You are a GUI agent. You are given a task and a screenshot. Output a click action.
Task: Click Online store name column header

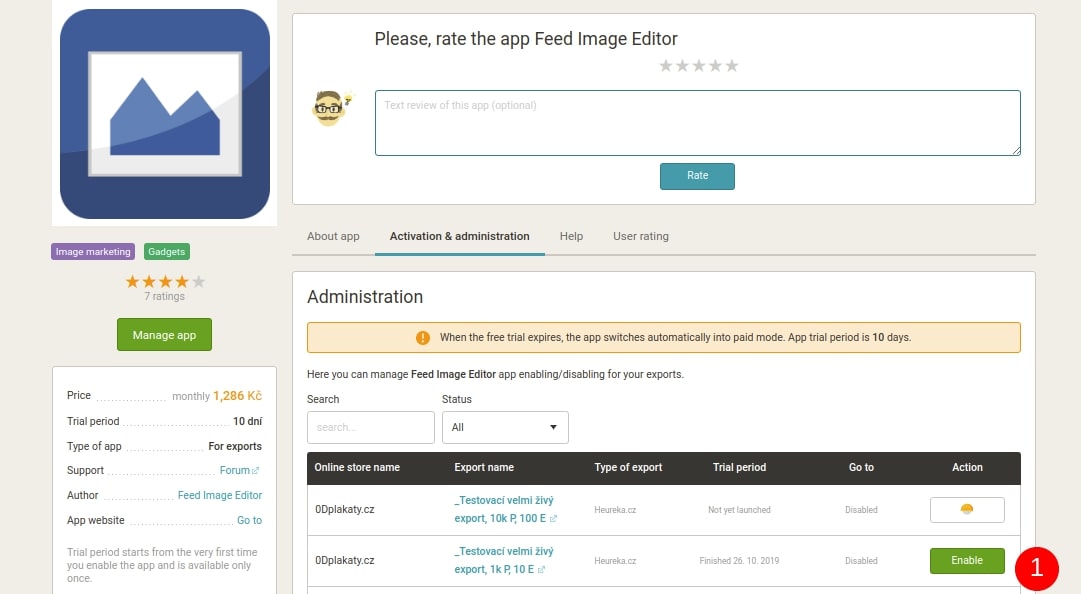(x=357, y=467)
